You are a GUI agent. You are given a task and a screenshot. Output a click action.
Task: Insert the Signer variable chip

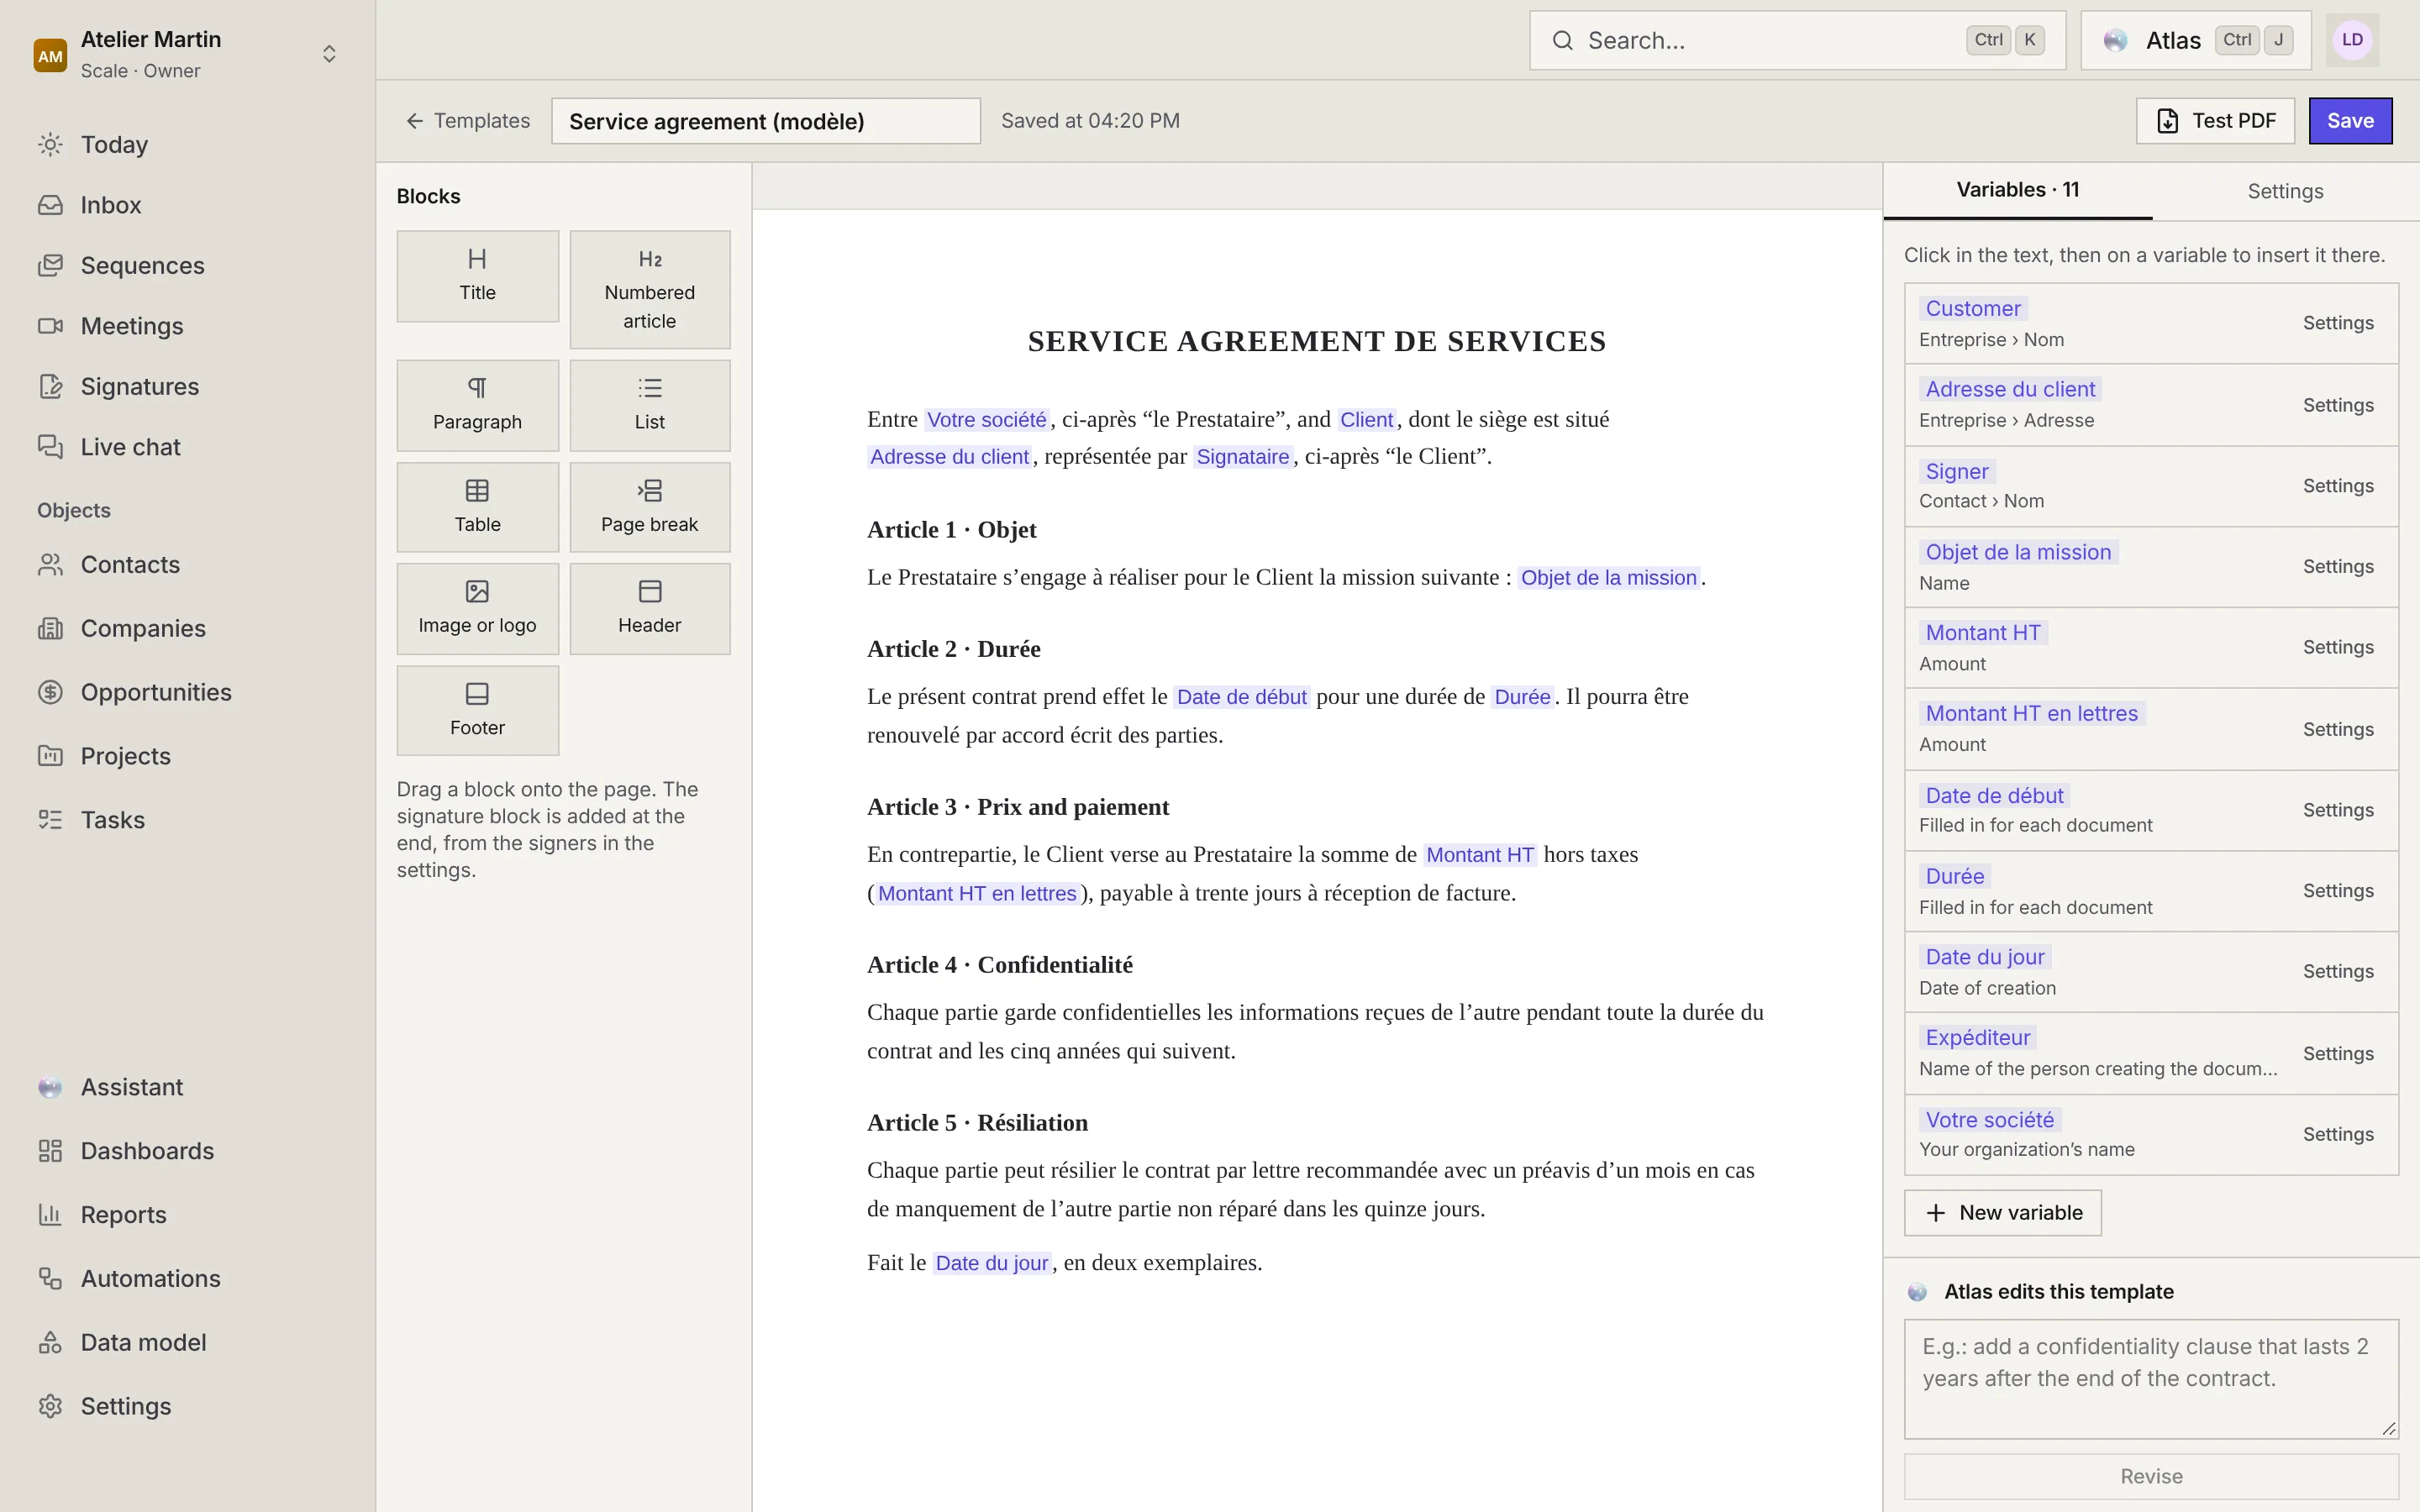(x=1956, y=471)
